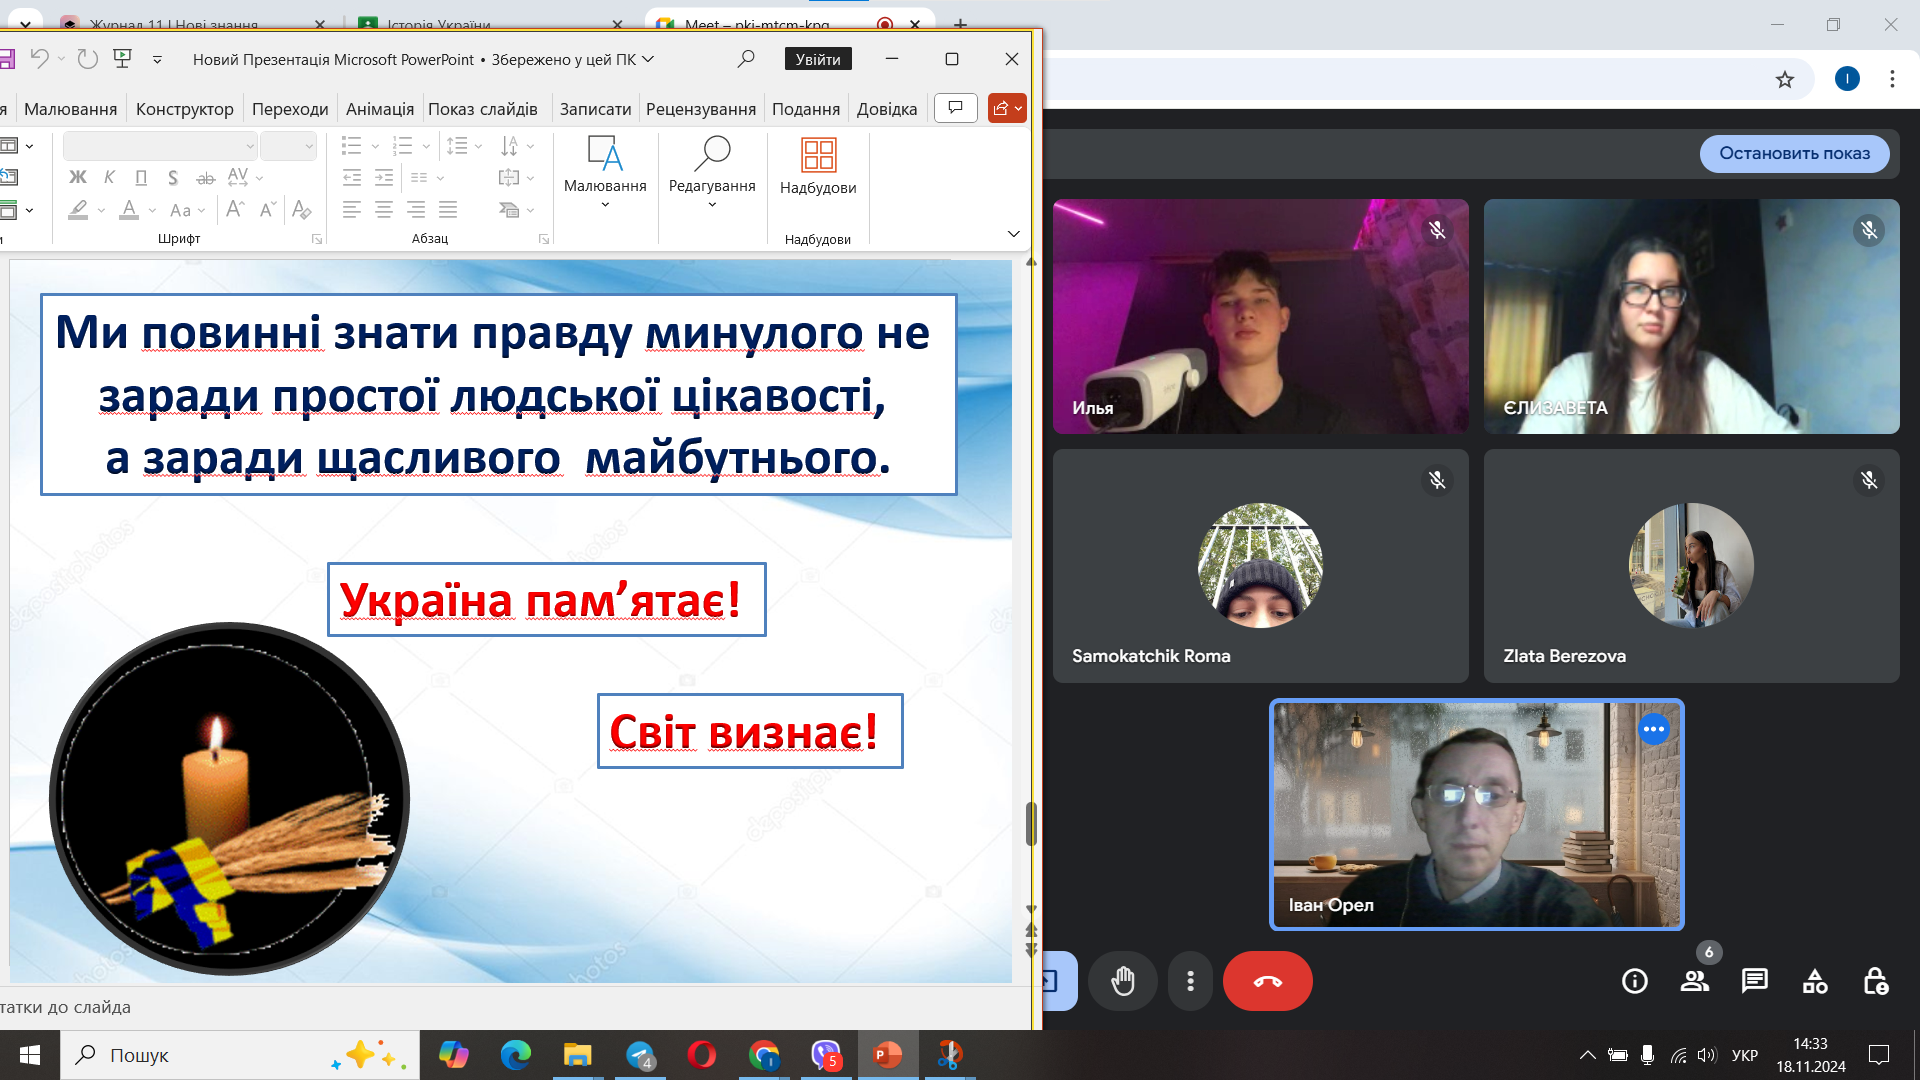Toggle strikethrough text formatting

pos(205,178)
